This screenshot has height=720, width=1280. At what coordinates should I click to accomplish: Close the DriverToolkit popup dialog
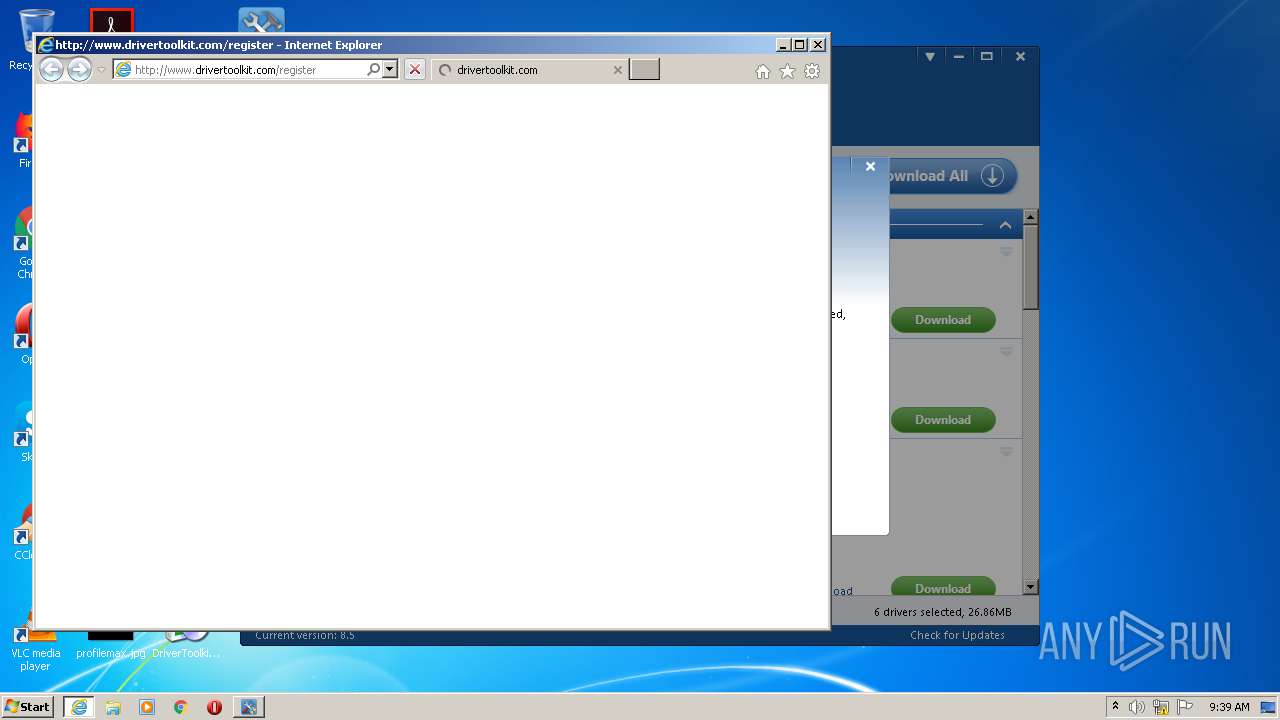point(870,167)
